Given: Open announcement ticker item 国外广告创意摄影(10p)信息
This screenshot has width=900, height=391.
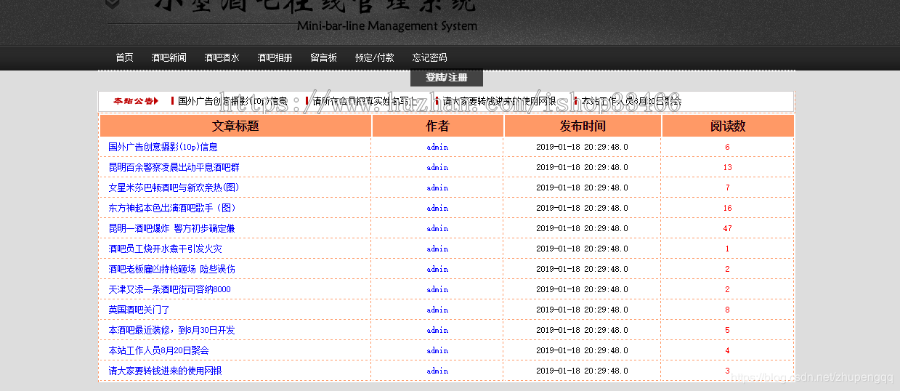Looking at the screenshot, I should tap(232, 101).
